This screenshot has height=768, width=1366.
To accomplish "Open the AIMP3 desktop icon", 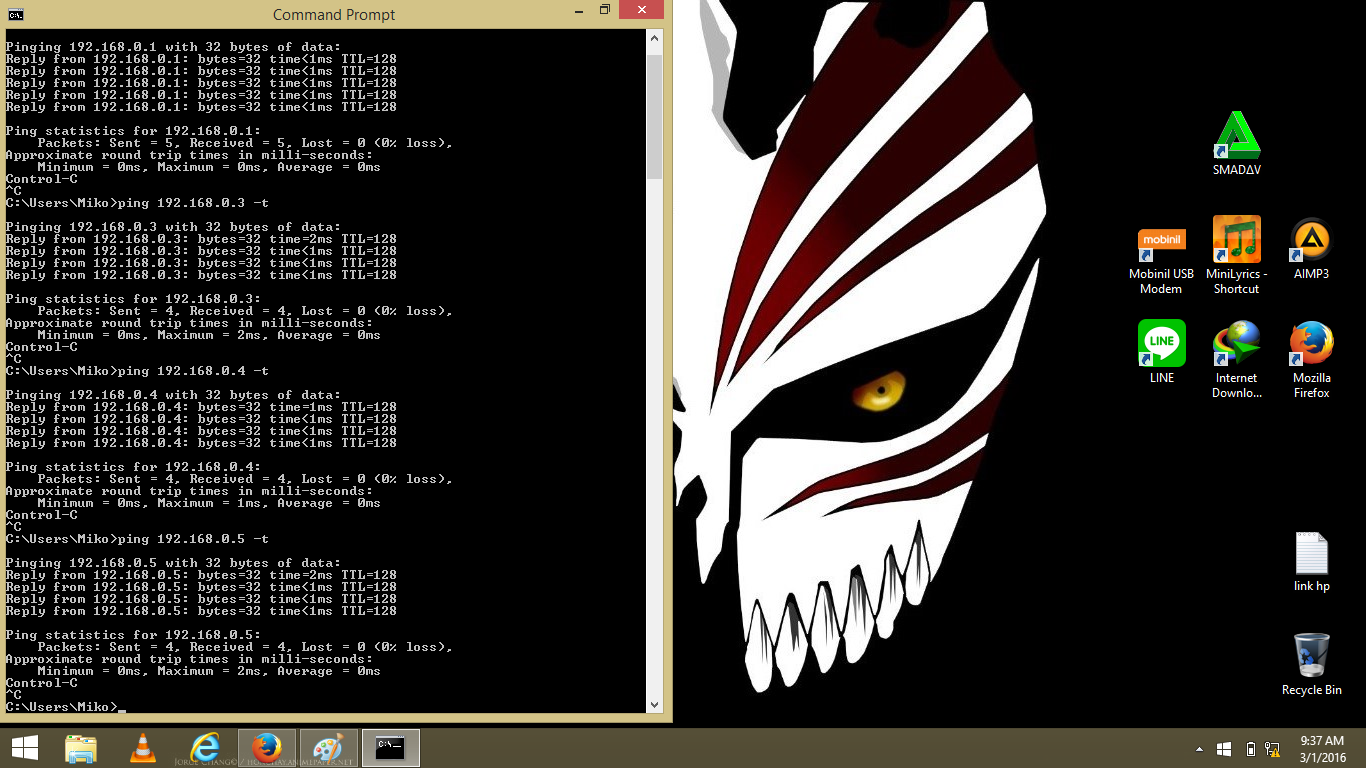I will tap(1311, 248).
